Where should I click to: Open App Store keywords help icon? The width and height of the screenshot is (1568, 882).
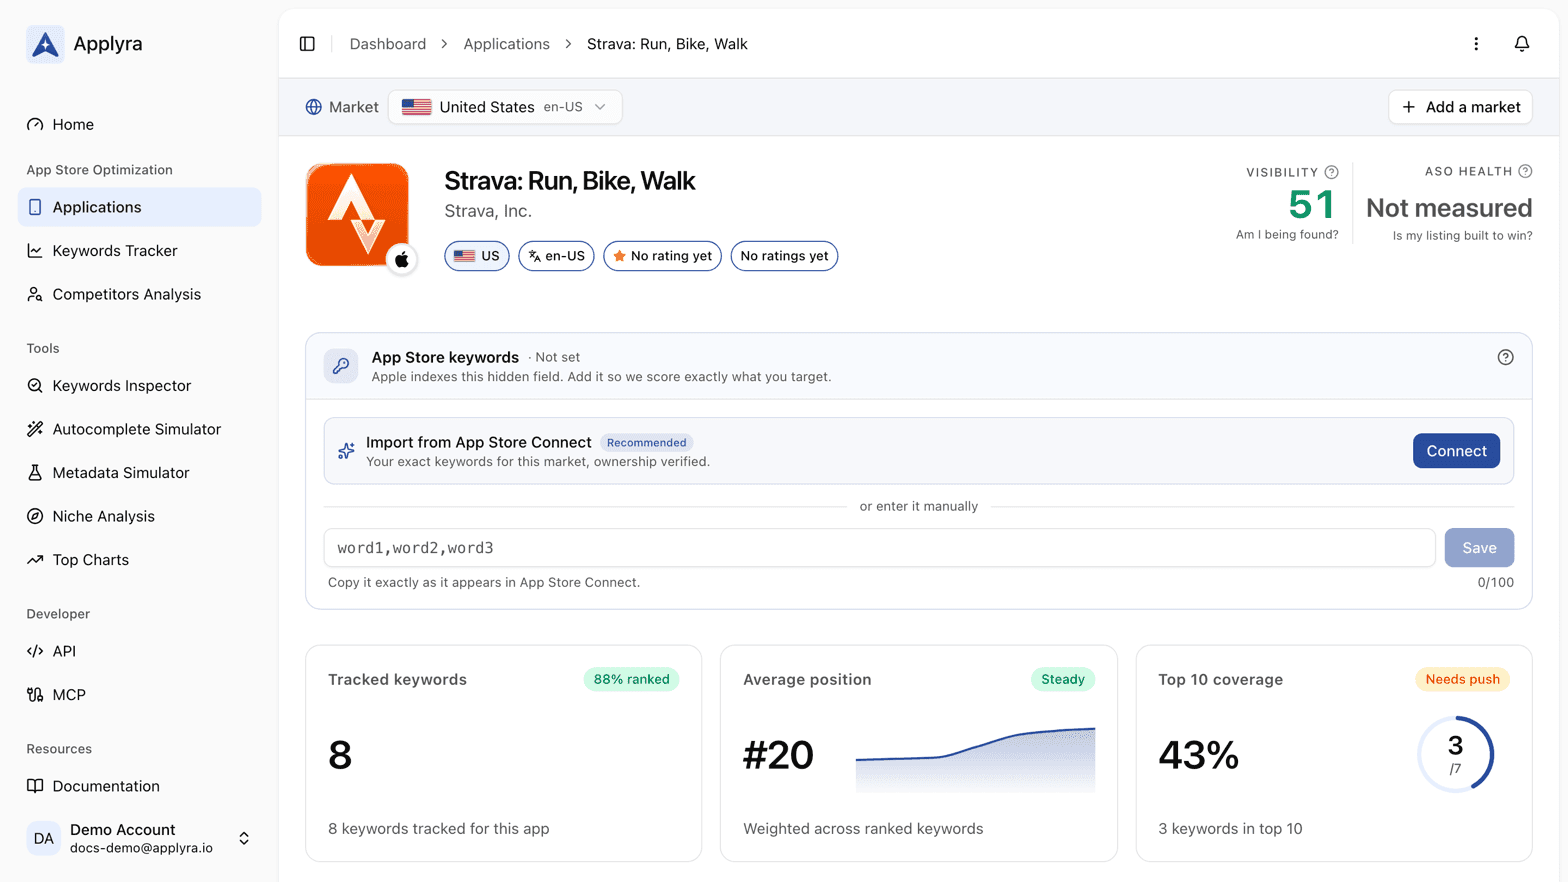point(1506,357)
